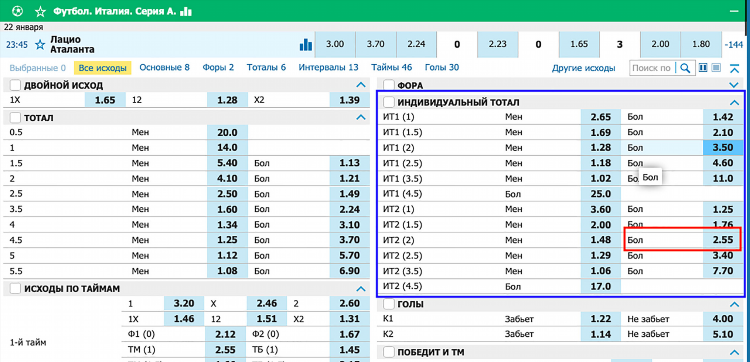Mark the Лацио–Аталанта match as favorite

coord(40,45)
